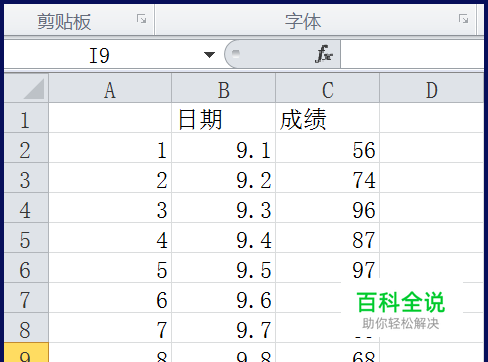Click cell A6 containing 5
Screen dimensions: 488x362
[110, 268]
